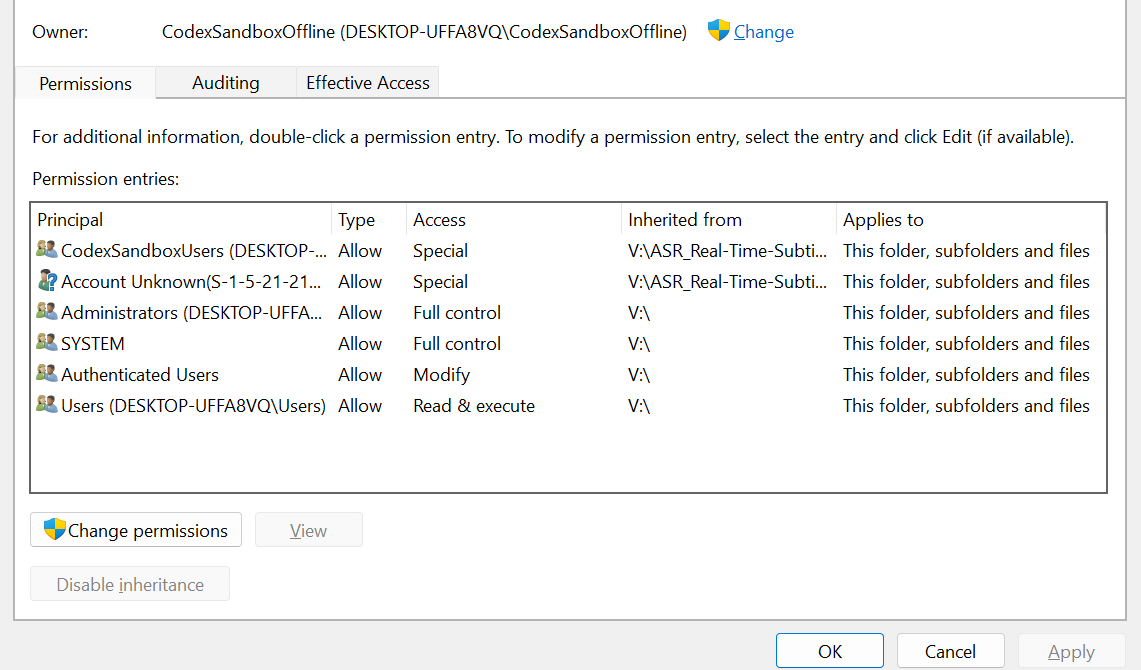The image size is (1141, 670).
Task: Sort entries by the Principal column header
Action: (181, 220)
